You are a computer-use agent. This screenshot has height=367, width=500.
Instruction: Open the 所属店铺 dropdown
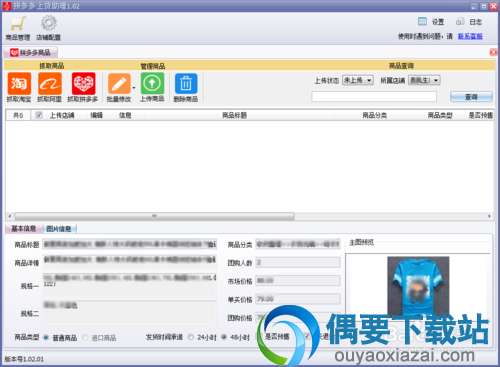424,80
